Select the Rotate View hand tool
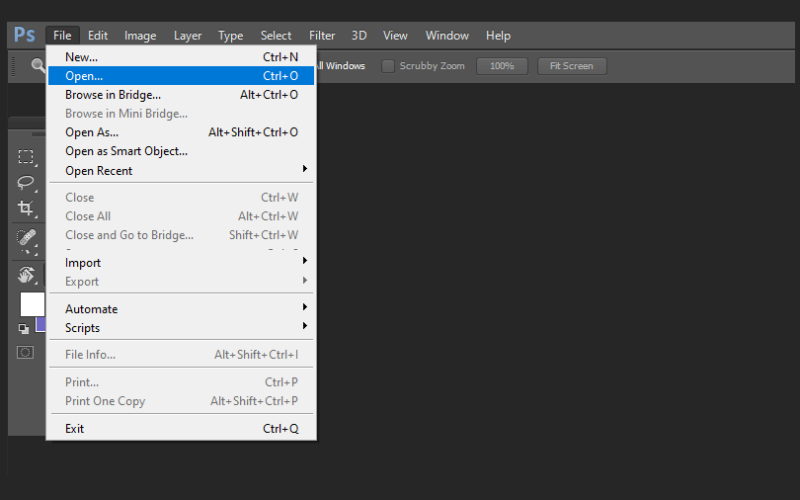Image resolution: width=800 pixels, height=500 pixels. (26, 274)
